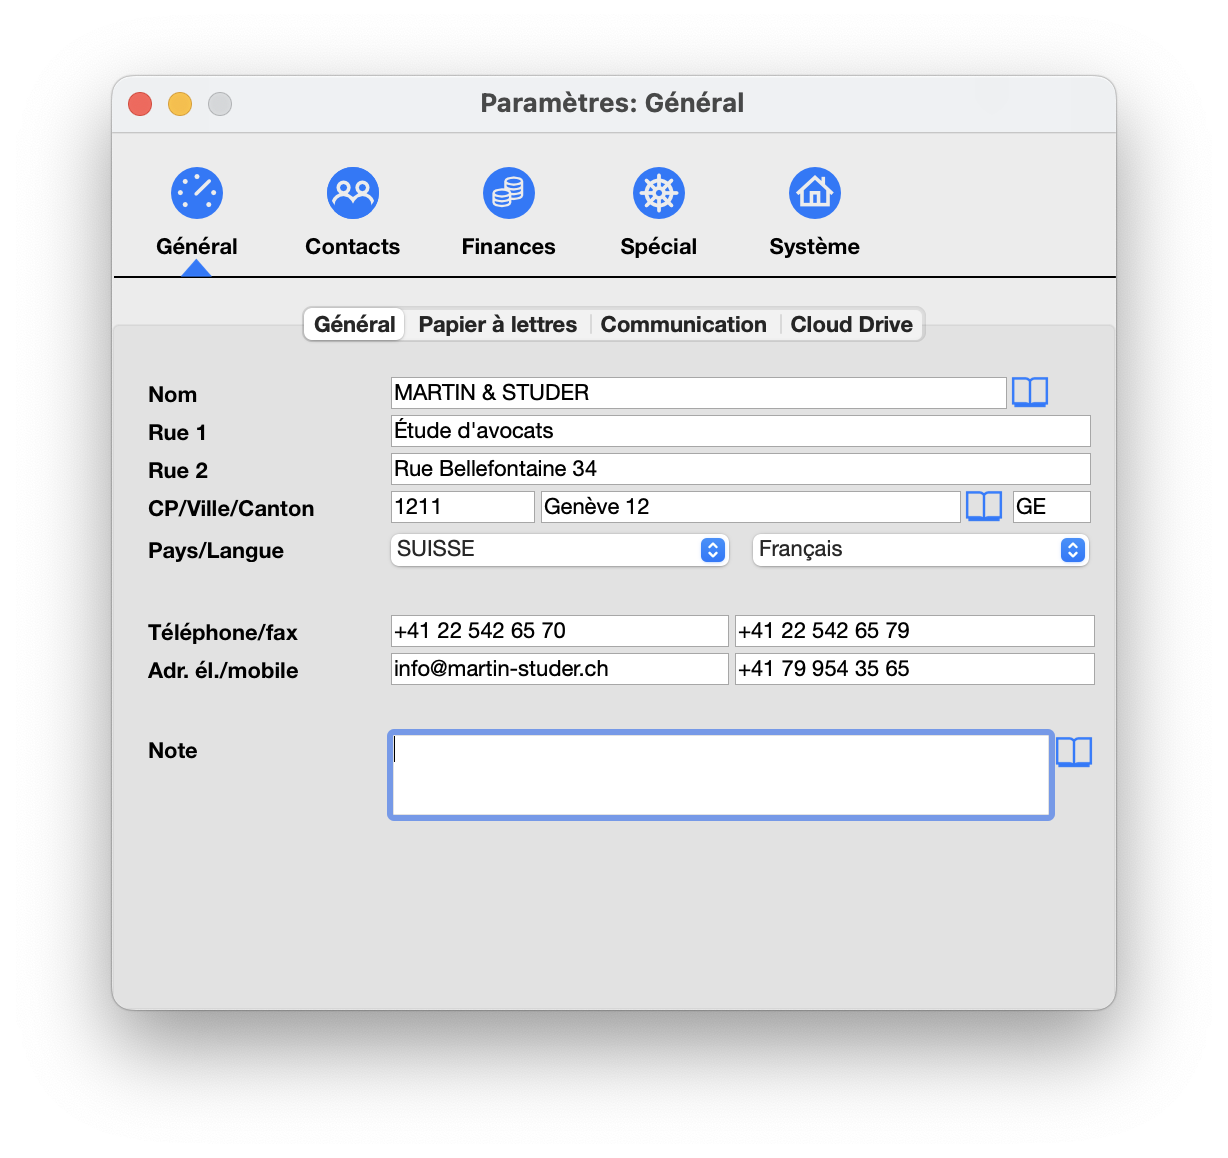The height and width of the screenshot is (1158, 1228).
Task: Click the Nom field containing MARTIN & STUDER
Action: pyautogui.click(x=698, y=393)
